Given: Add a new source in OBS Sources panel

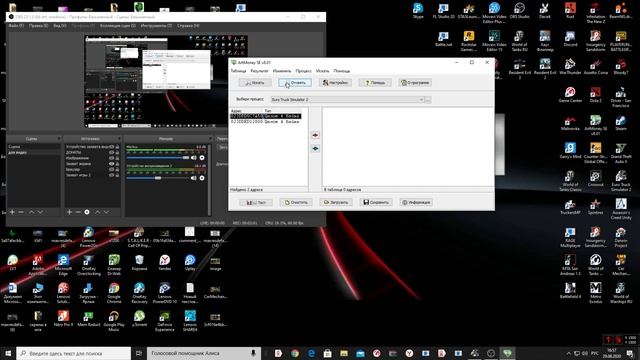Looking at the screenshot, I should 69,212.
